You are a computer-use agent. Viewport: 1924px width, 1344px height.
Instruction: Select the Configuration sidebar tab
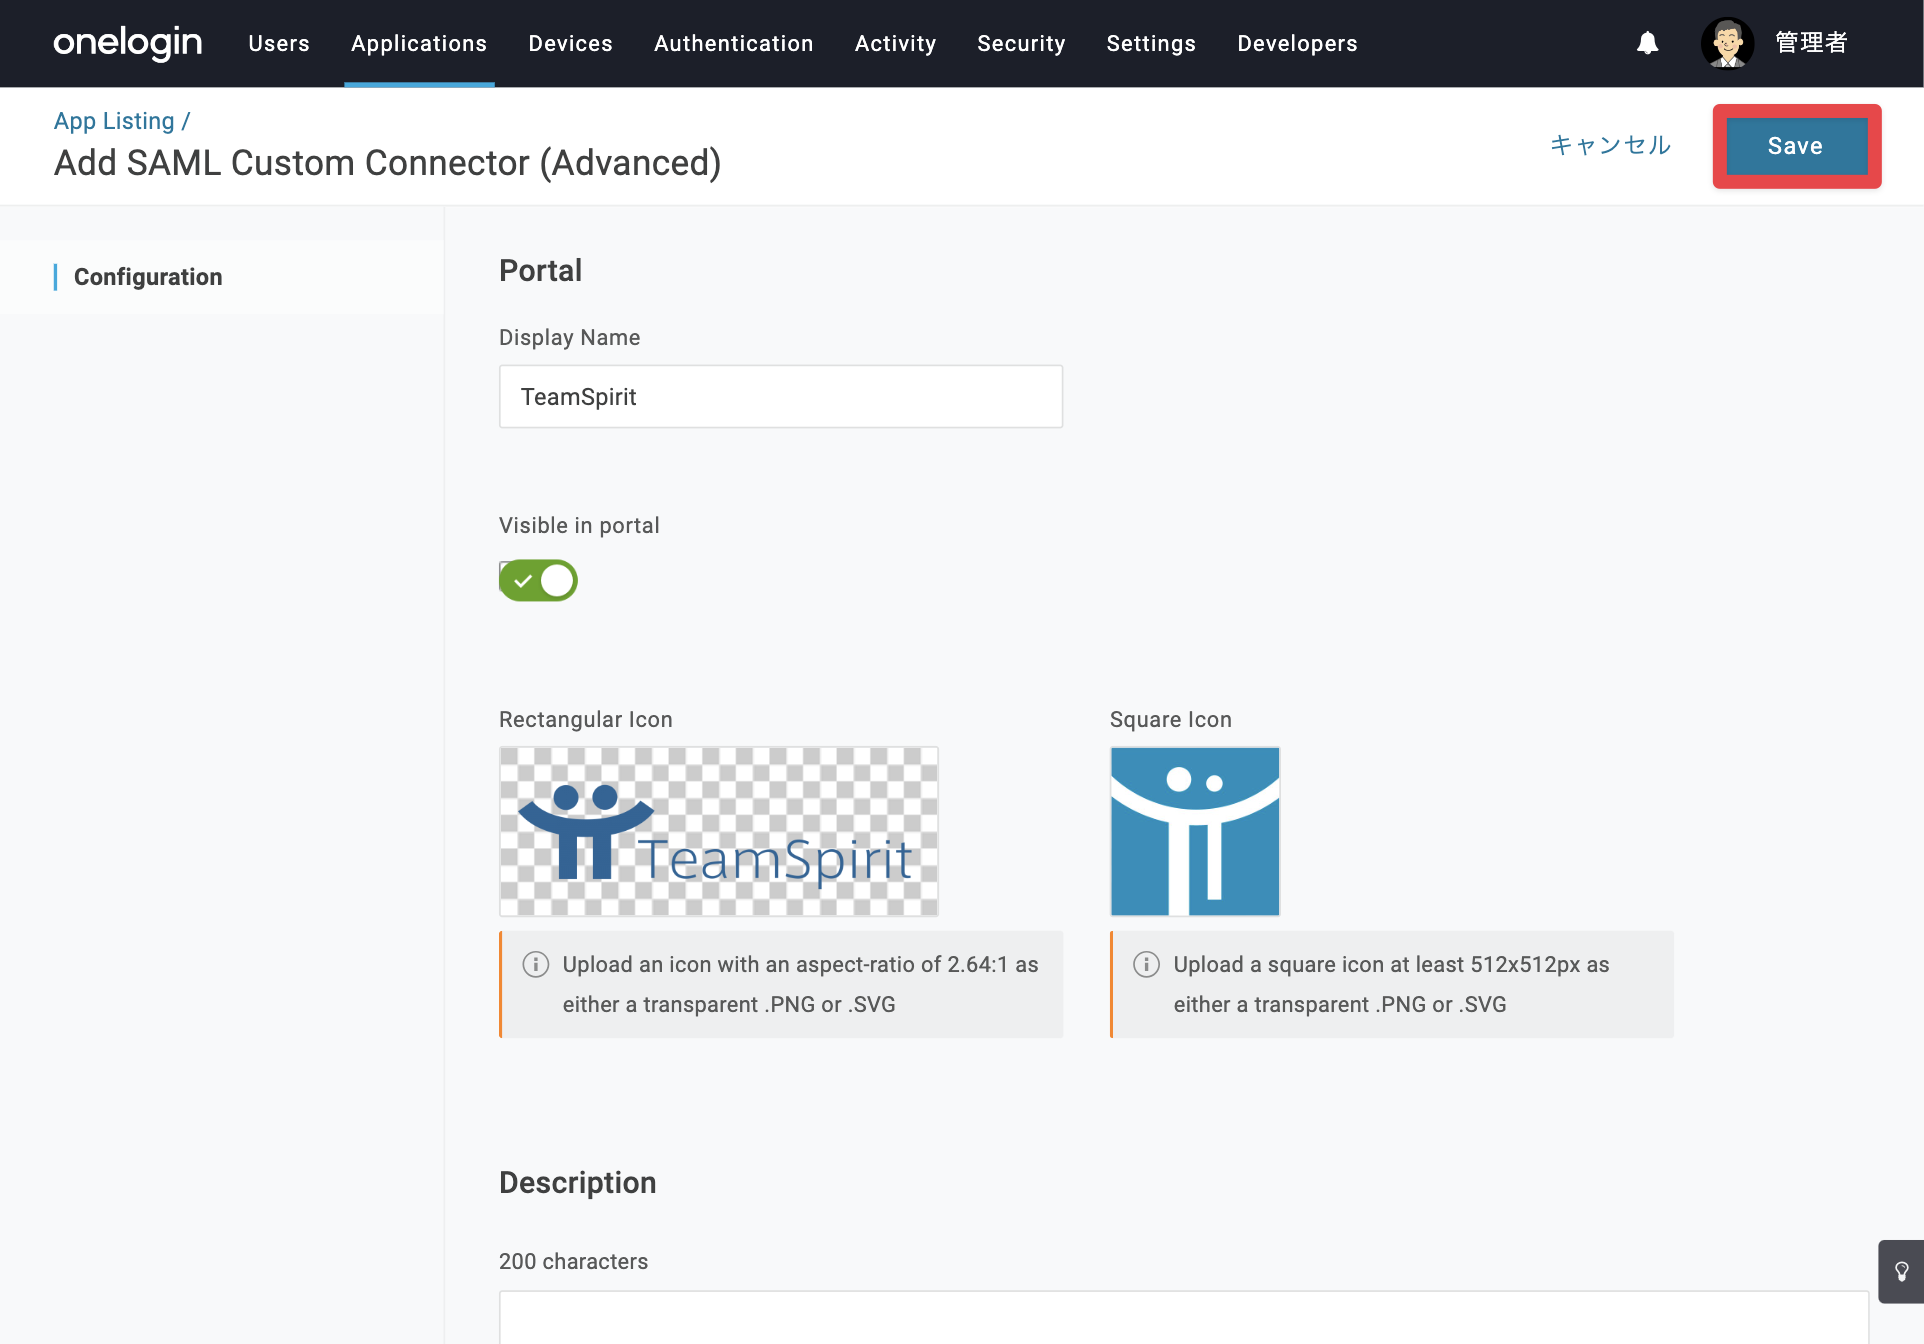pos(148,277)
